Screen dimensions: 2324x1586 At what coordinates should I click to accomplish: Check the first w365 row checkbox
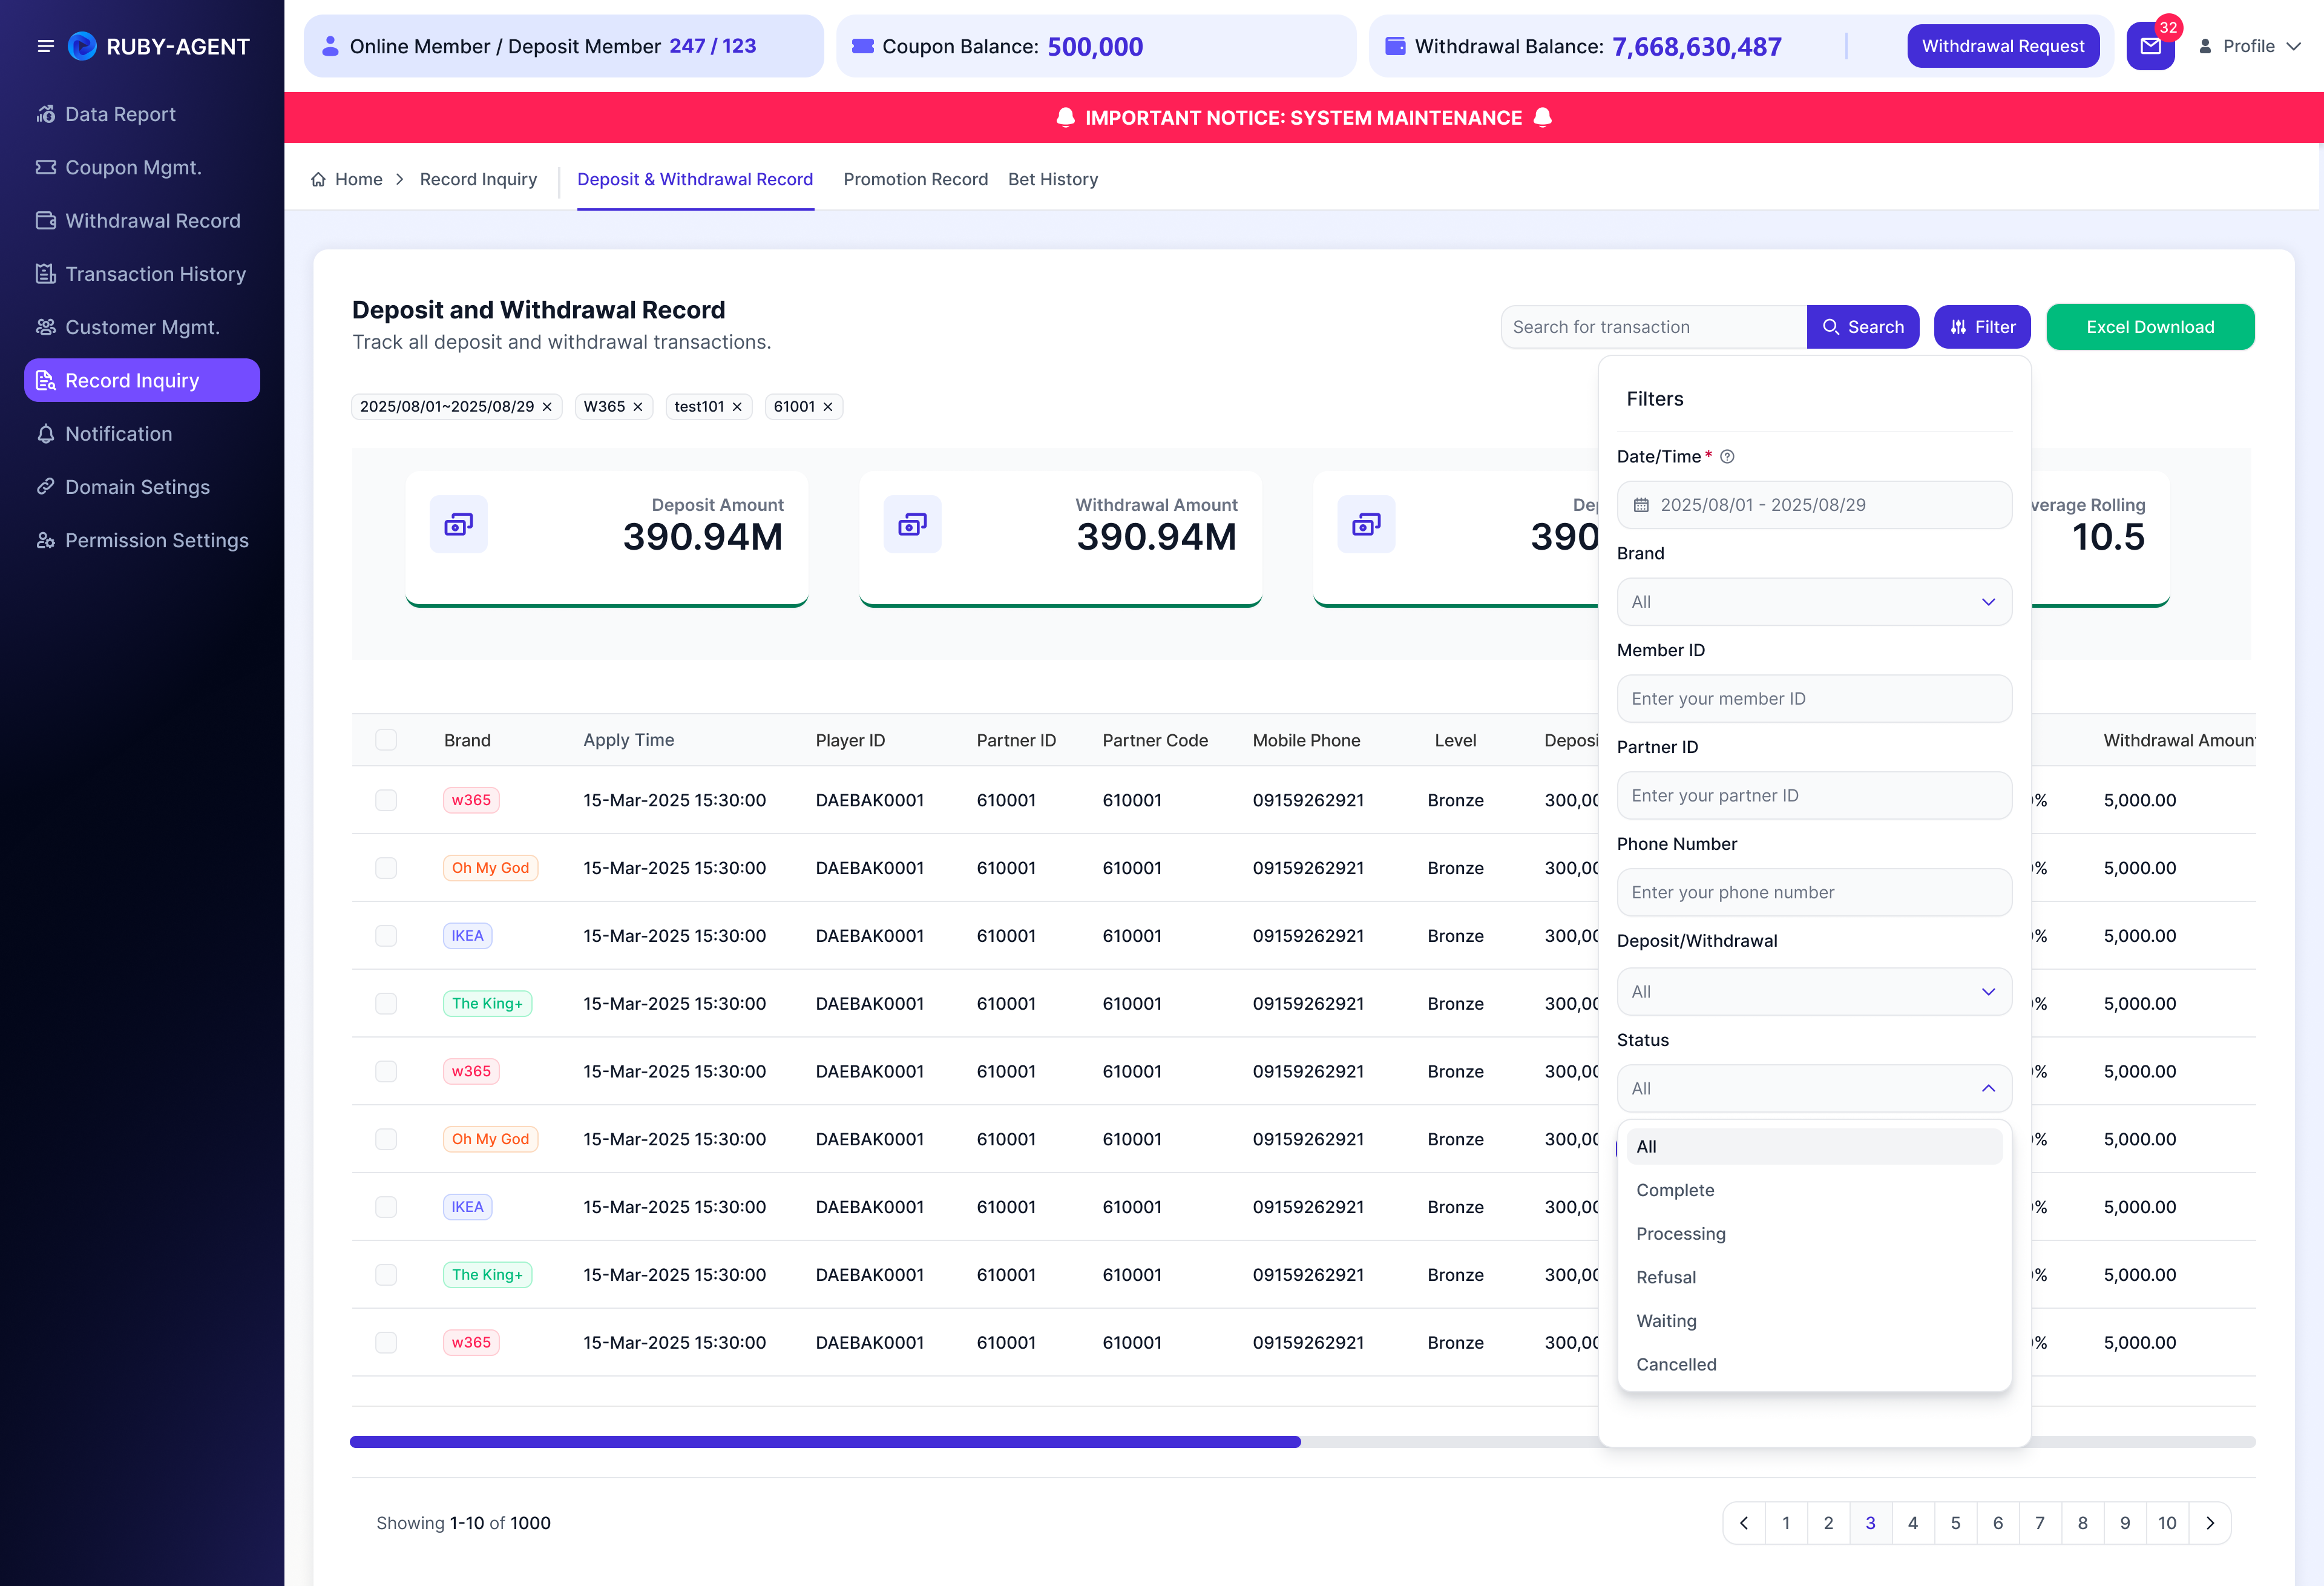pyautogui.click(x=386, y=800)
